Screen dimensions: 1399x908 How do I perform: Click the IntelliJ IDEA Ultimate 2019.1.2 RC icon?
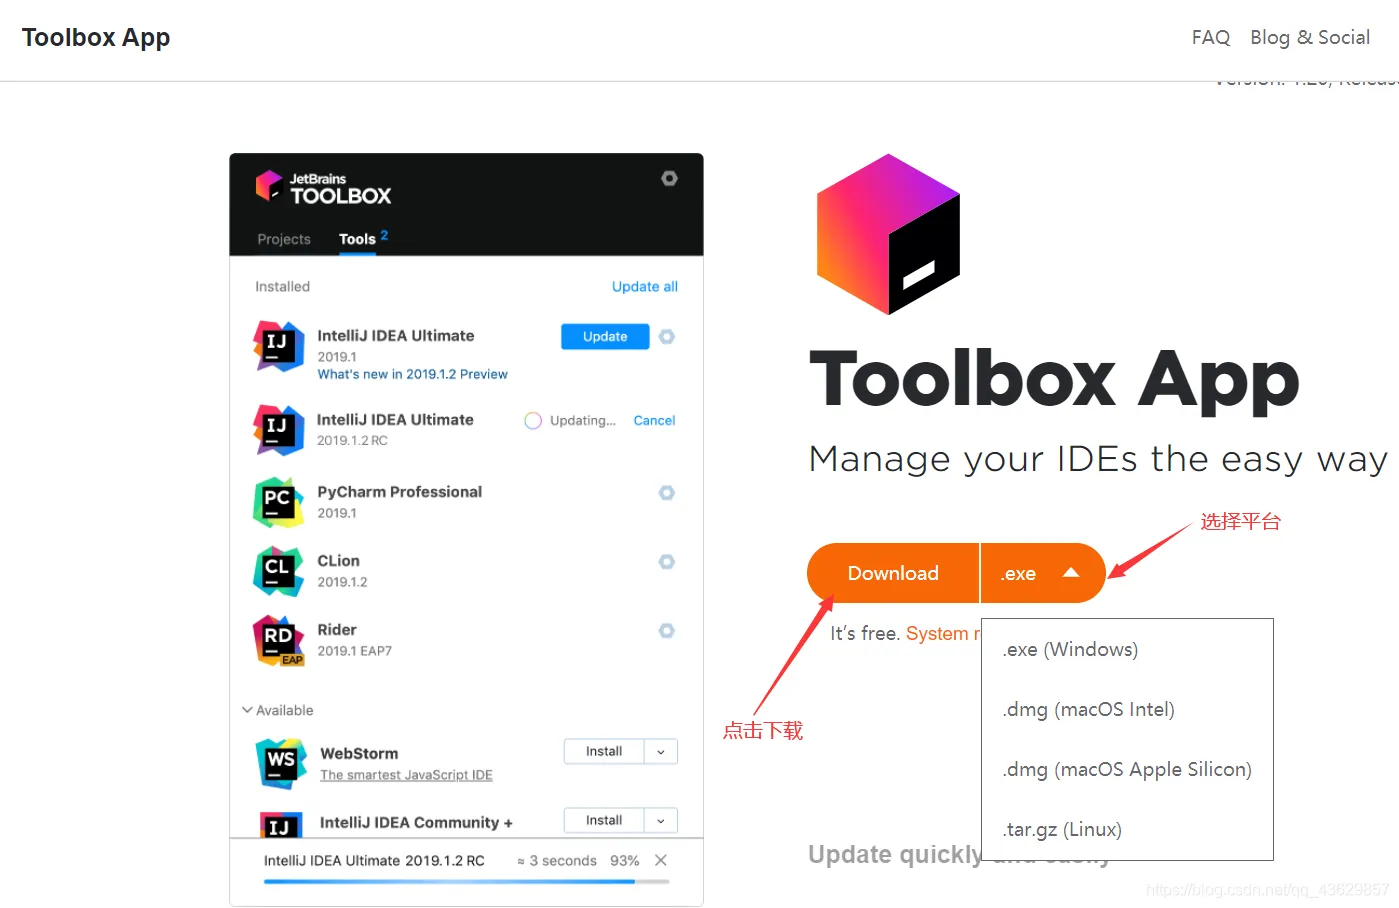point(279,430)
